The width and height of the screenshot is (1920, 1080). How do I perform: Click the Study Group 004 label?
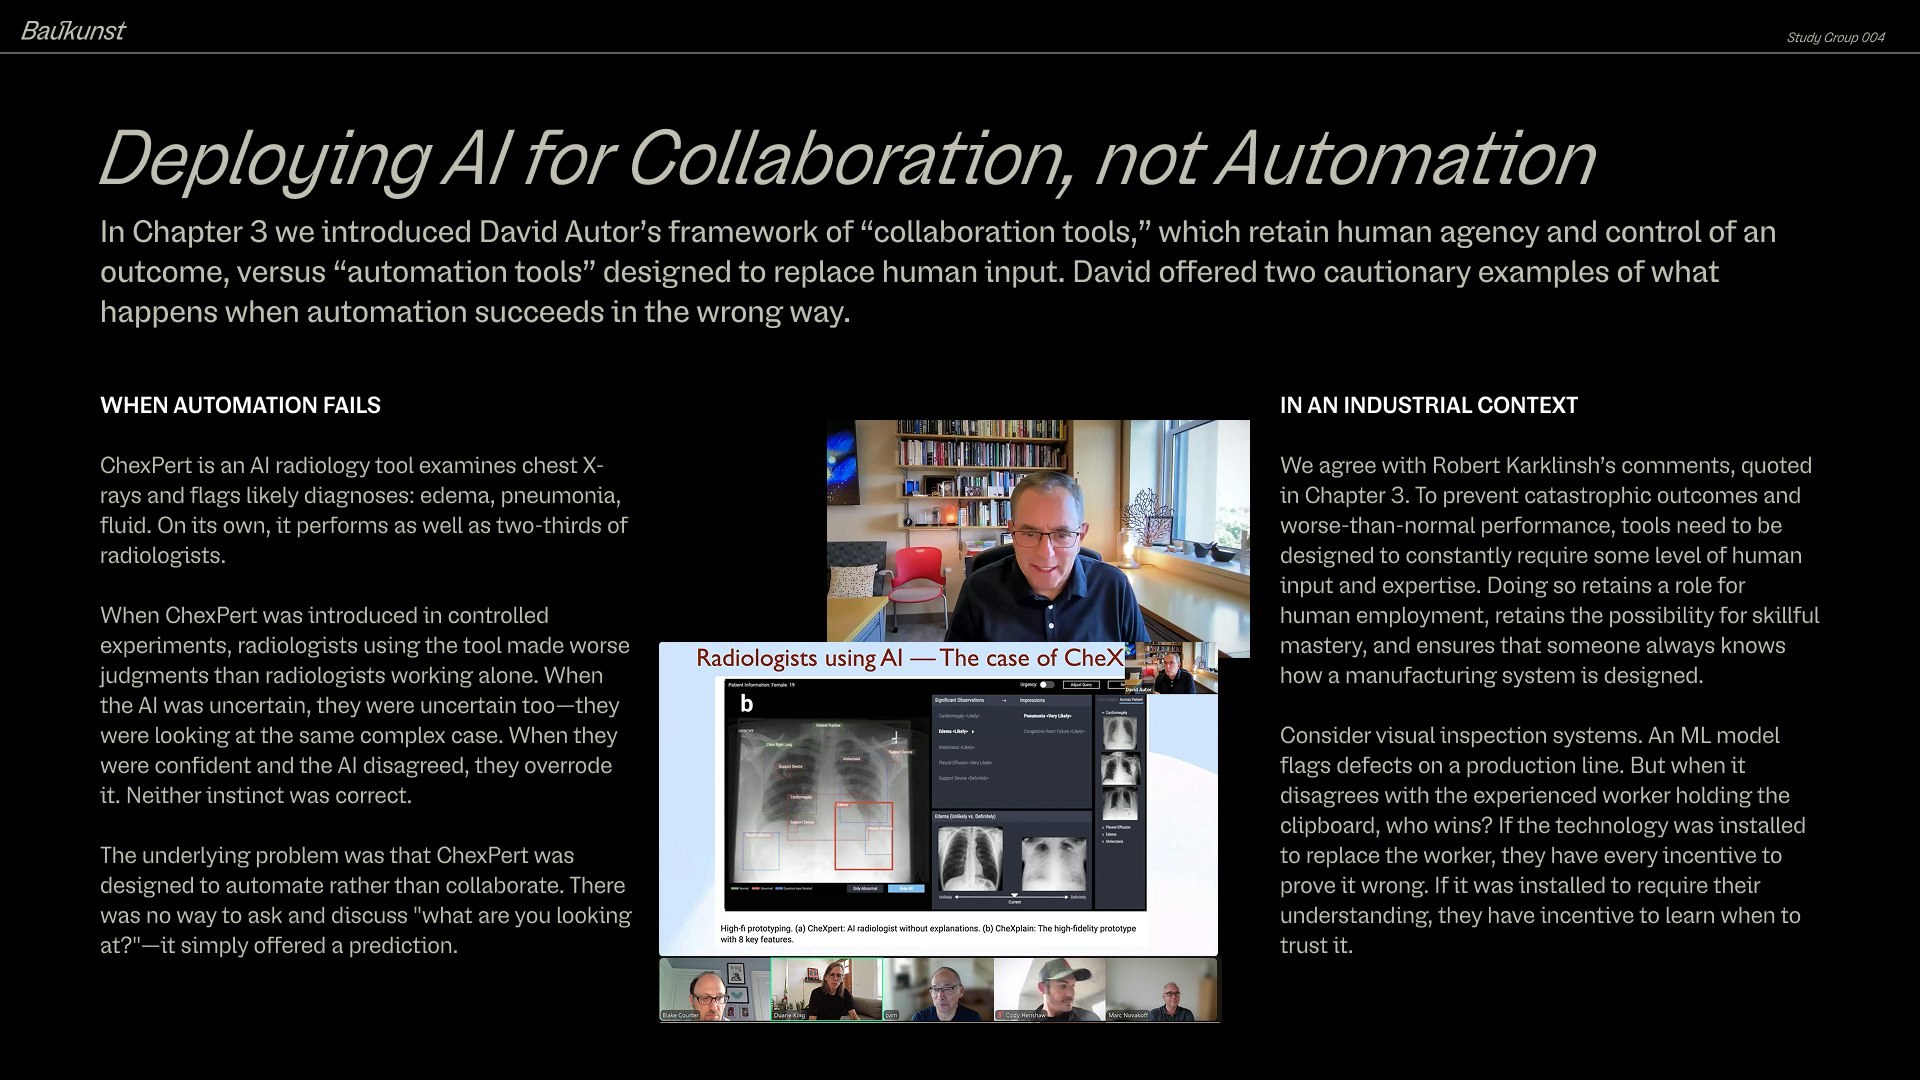(x=1835, y=37)
